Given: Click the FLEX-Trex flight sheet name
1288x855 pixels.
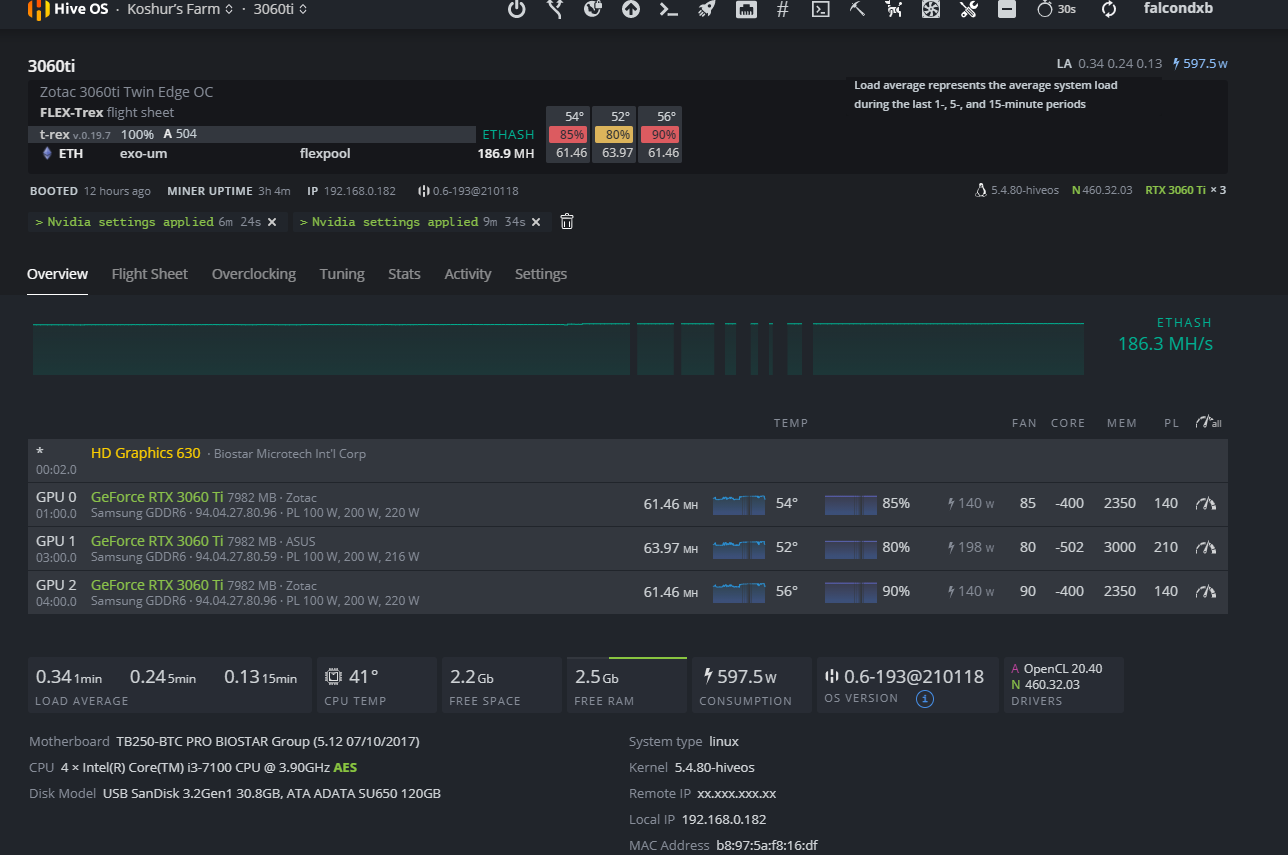Looking at the screenshot, I should [71, 113].
